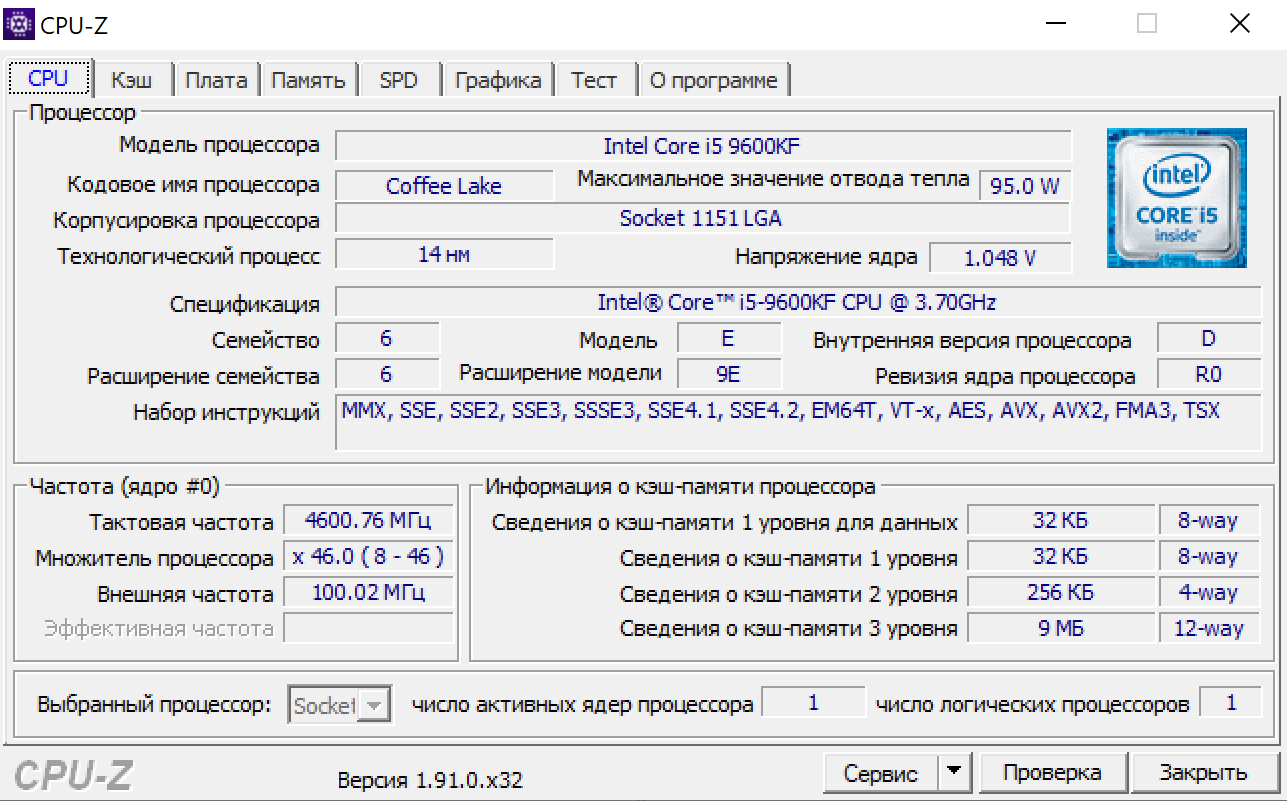Viewport: 1287px width, 801px height.
Task: Open the Графика tab
Action: (x=498, y=80)
